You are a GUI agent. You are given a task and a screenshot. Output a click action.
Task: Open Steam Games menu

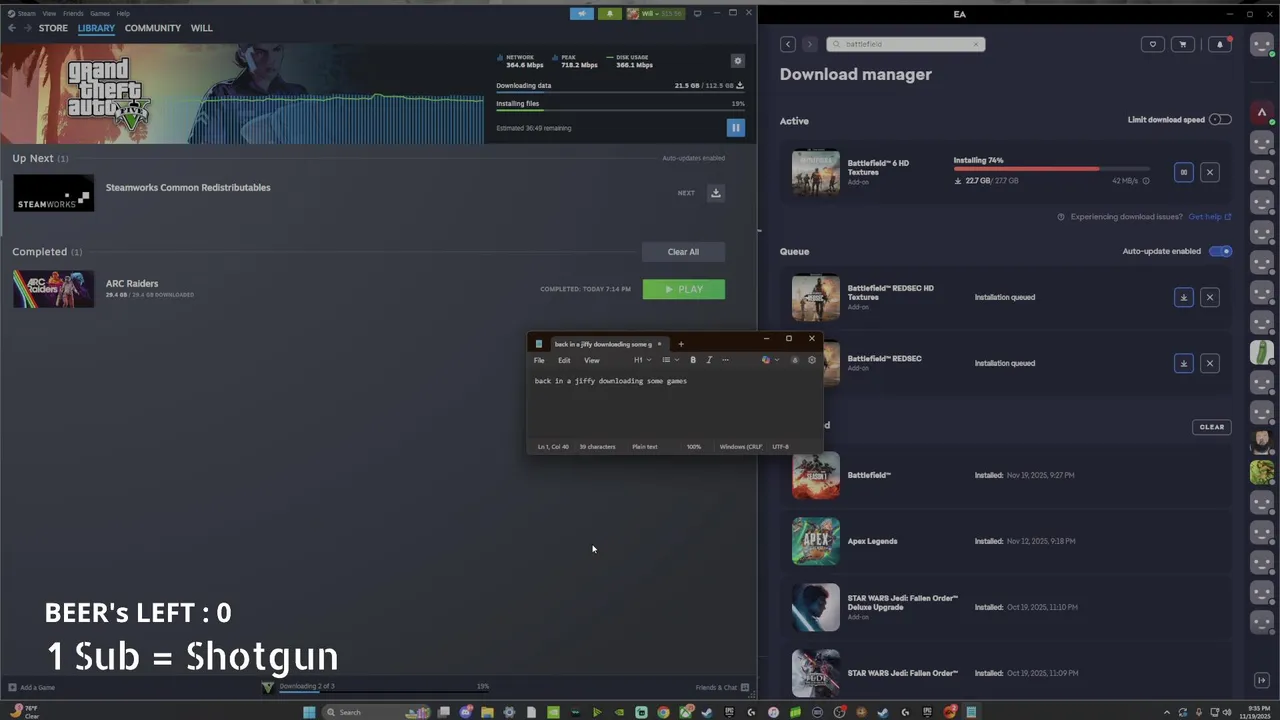point(100,13)
